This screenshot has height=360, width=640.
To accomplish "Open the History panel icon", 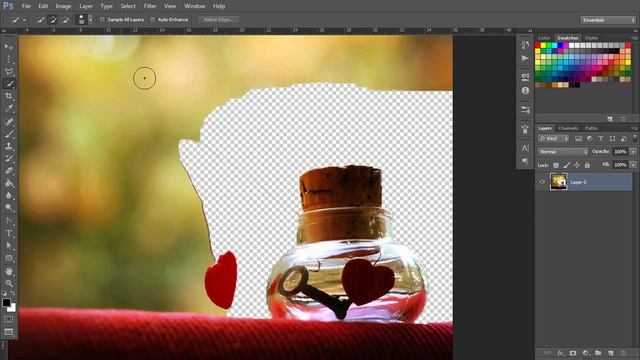I will [525, 45].
